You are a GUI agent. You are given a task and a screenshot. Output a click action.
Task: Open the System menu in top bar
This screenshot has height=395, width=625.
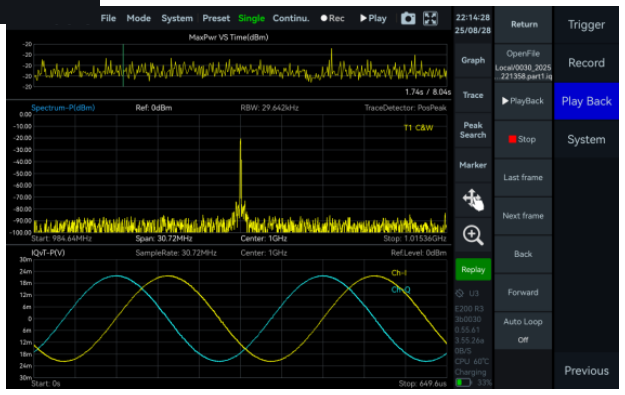point(177,18)
